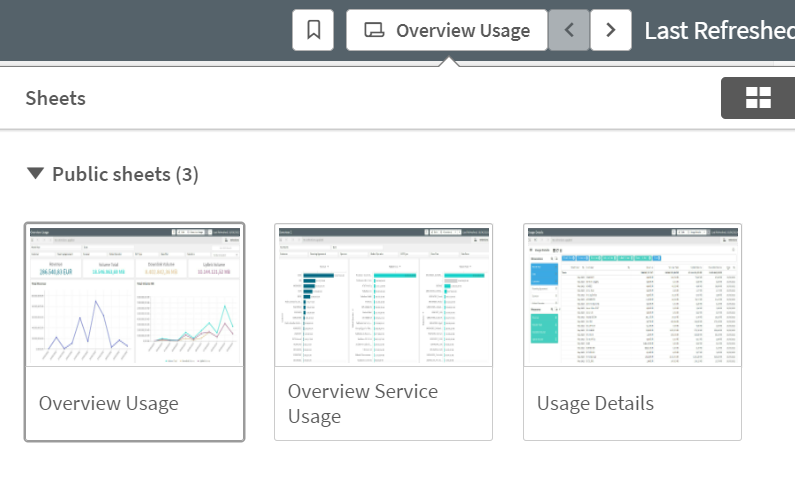795x489 pixels.
Task: Collapse the Public sheets triangle arrow
Action: 36,174
